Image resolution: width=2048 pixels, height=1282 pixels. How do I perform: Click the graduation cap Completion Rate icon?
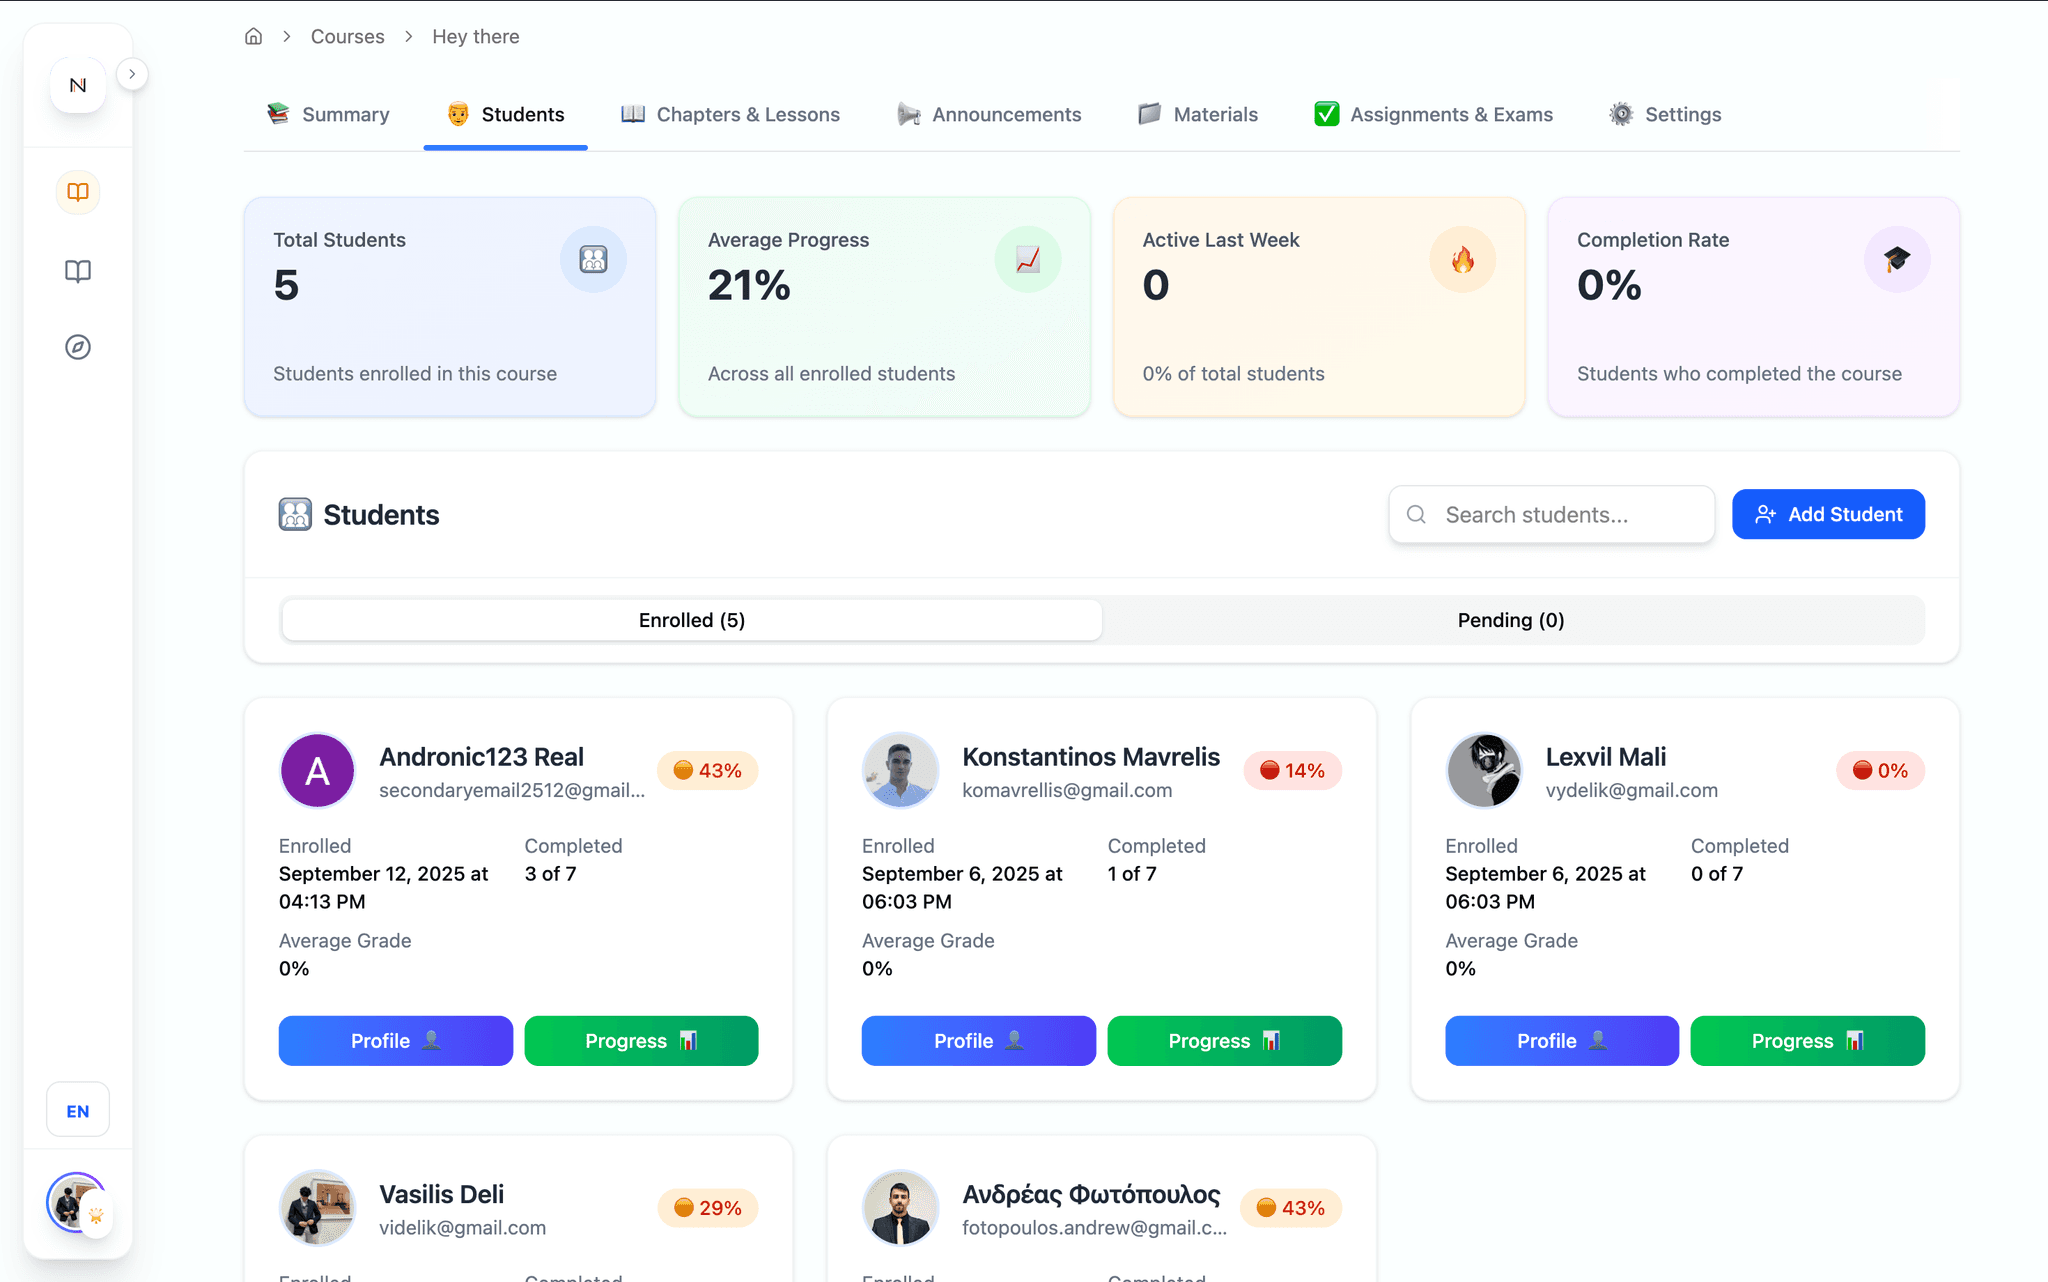[1896, 260]
